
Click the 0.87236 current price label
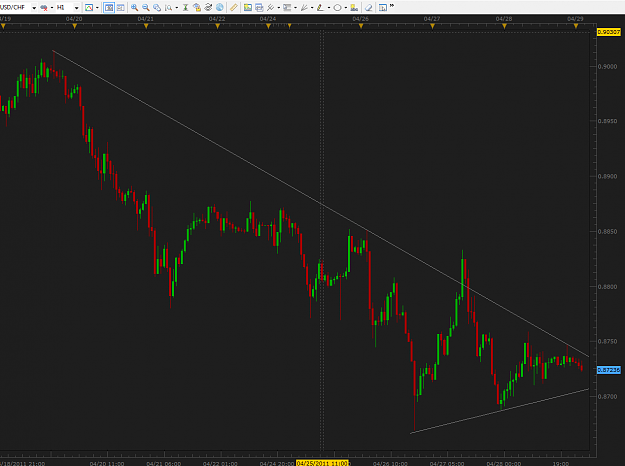tap(609, 370)
